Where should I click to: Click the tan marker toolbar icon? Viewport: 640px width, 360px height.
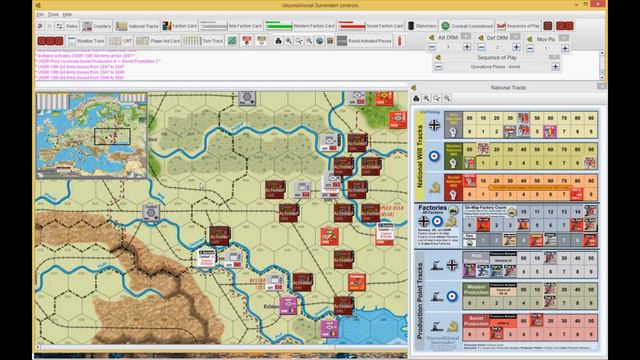[262, 41]
